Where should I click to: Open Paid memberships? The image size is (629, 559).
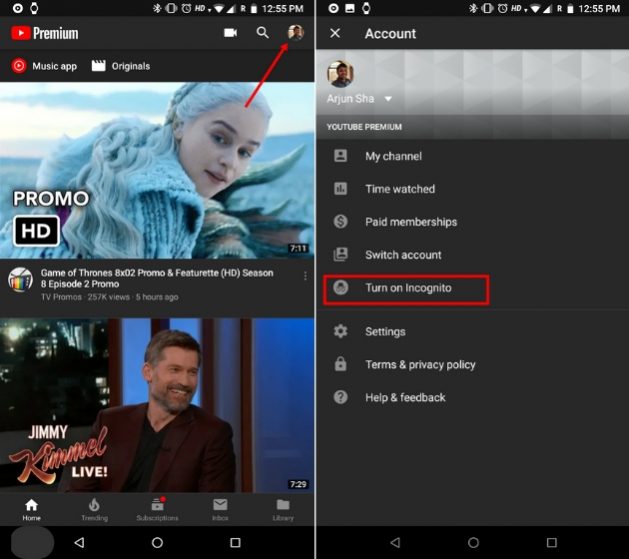pos(472,222)
